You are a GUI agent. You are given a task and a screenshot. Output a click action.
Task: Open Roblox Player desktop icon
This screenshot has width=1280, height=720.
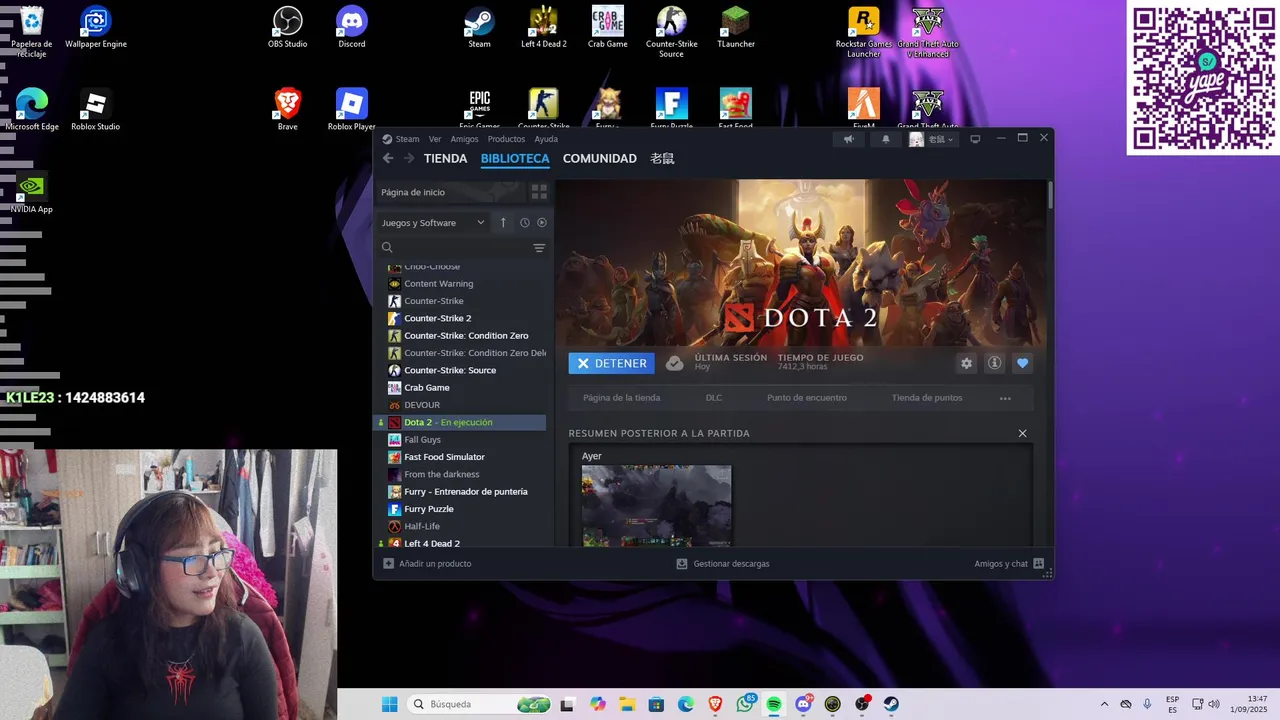point(352,109)
